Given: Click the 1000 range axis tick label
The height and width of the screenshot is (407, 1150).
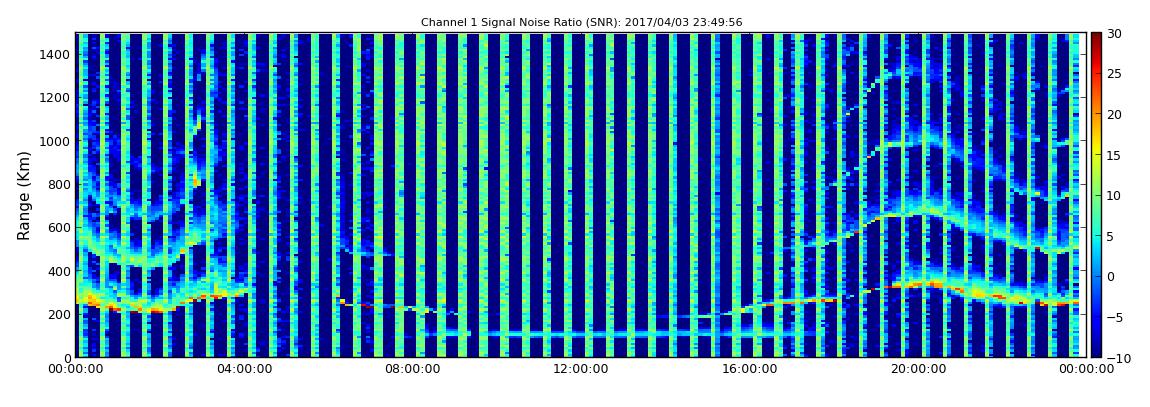Looking at the screenshot, I should [x=56, y=141].
